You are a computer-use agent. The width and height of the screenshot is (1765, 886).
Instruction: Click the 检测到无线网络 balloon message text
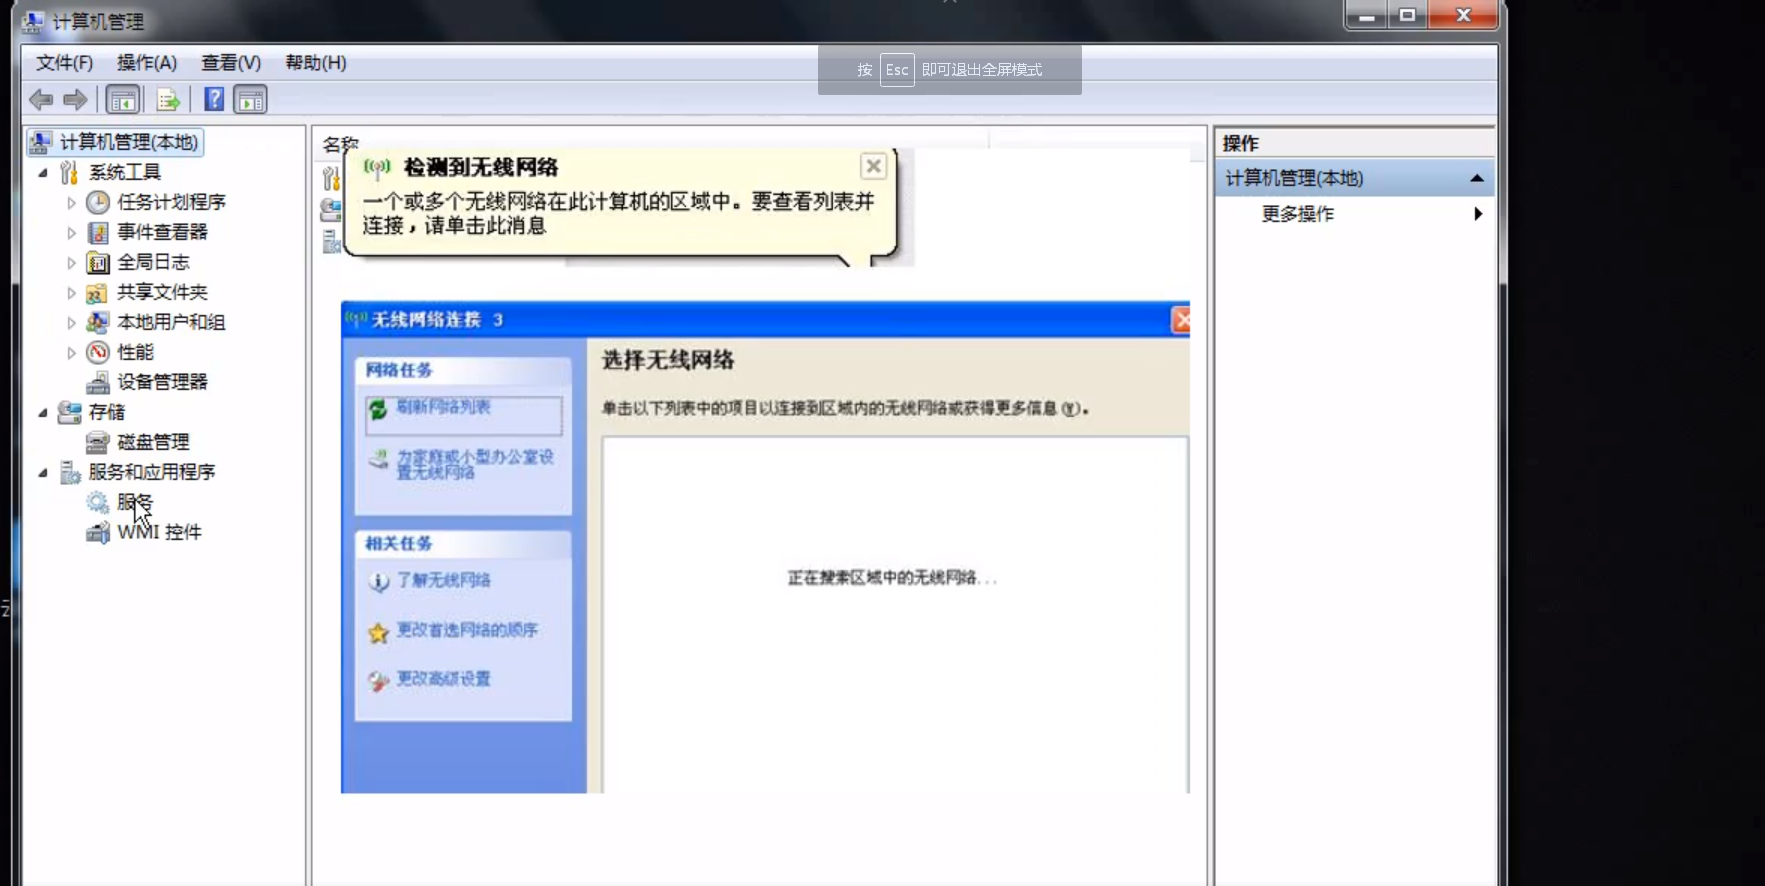pyautogui.click(x=618, y=214)
